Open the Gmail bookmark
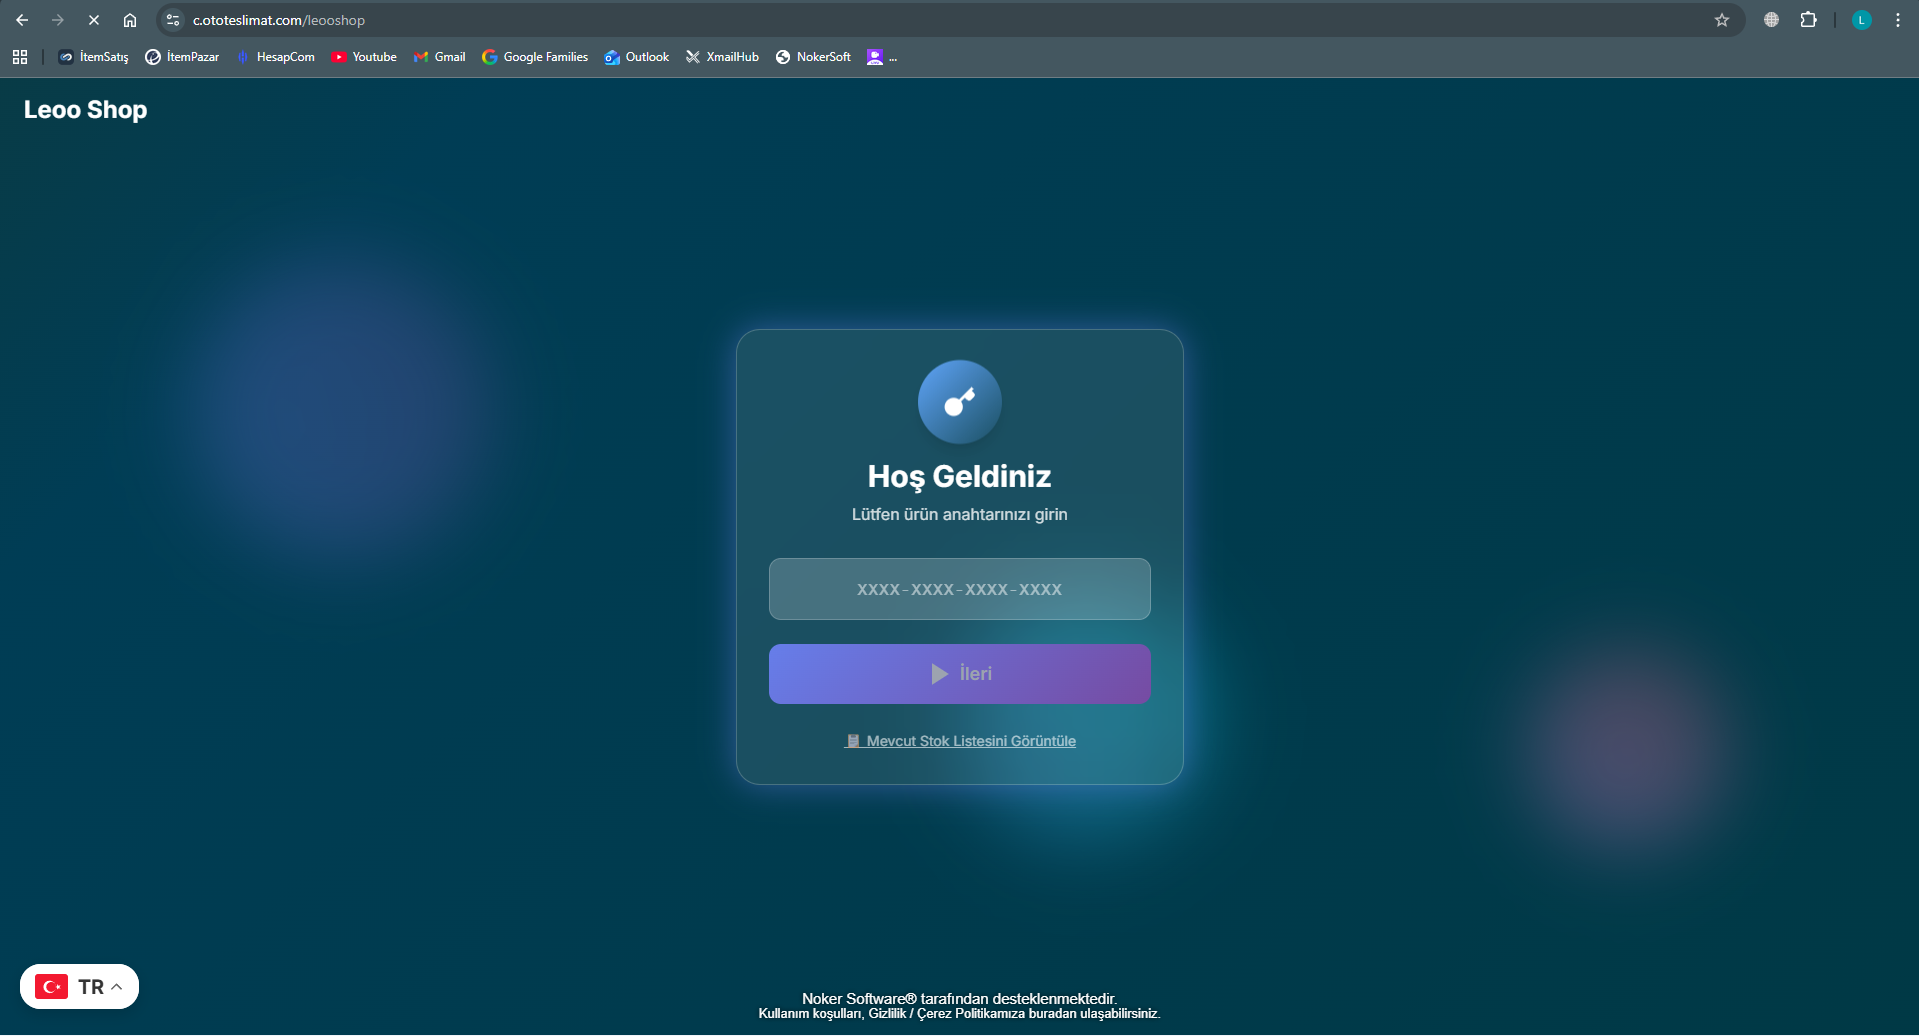This screenshot has height=1036, width=1919. pyautogui.click(x=439, y=57)
